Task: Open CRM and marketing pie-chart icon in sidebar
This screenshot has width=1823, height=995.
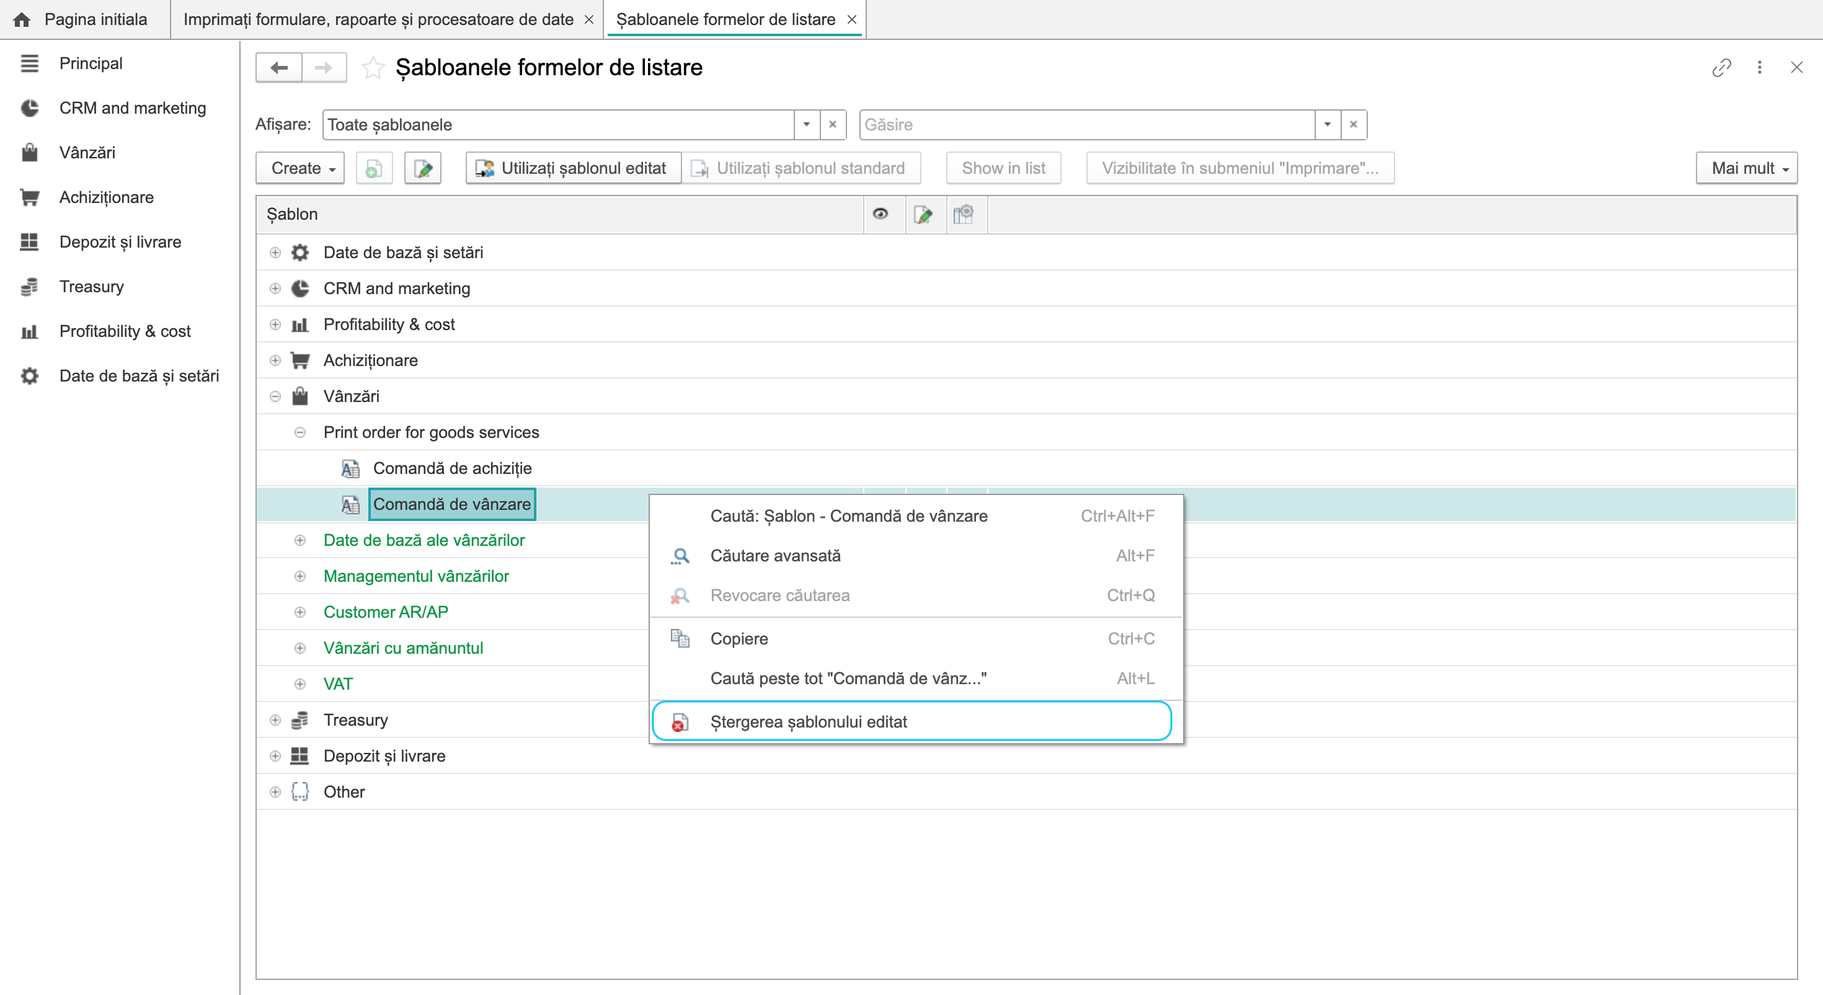Action: coord(30,108)
